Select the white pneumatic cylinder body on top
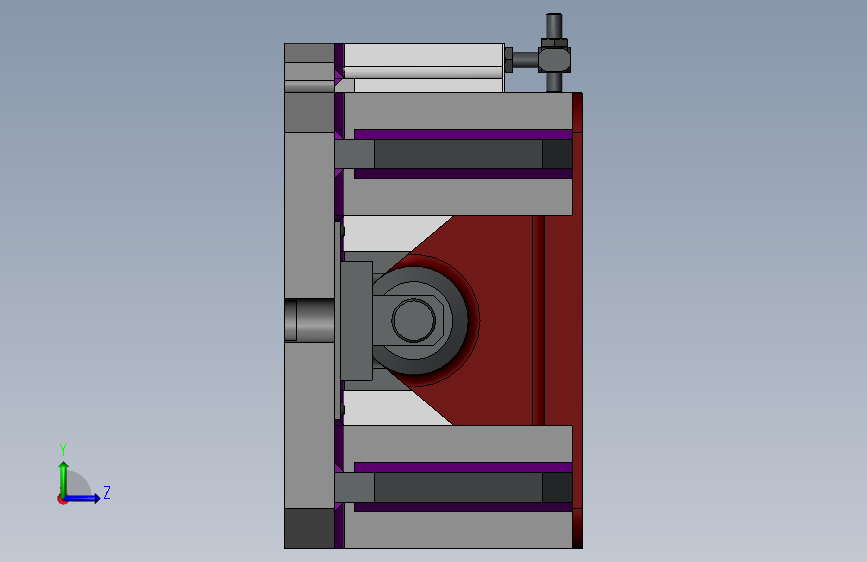This screenshot has height=562, width=867. coord(424,67)
